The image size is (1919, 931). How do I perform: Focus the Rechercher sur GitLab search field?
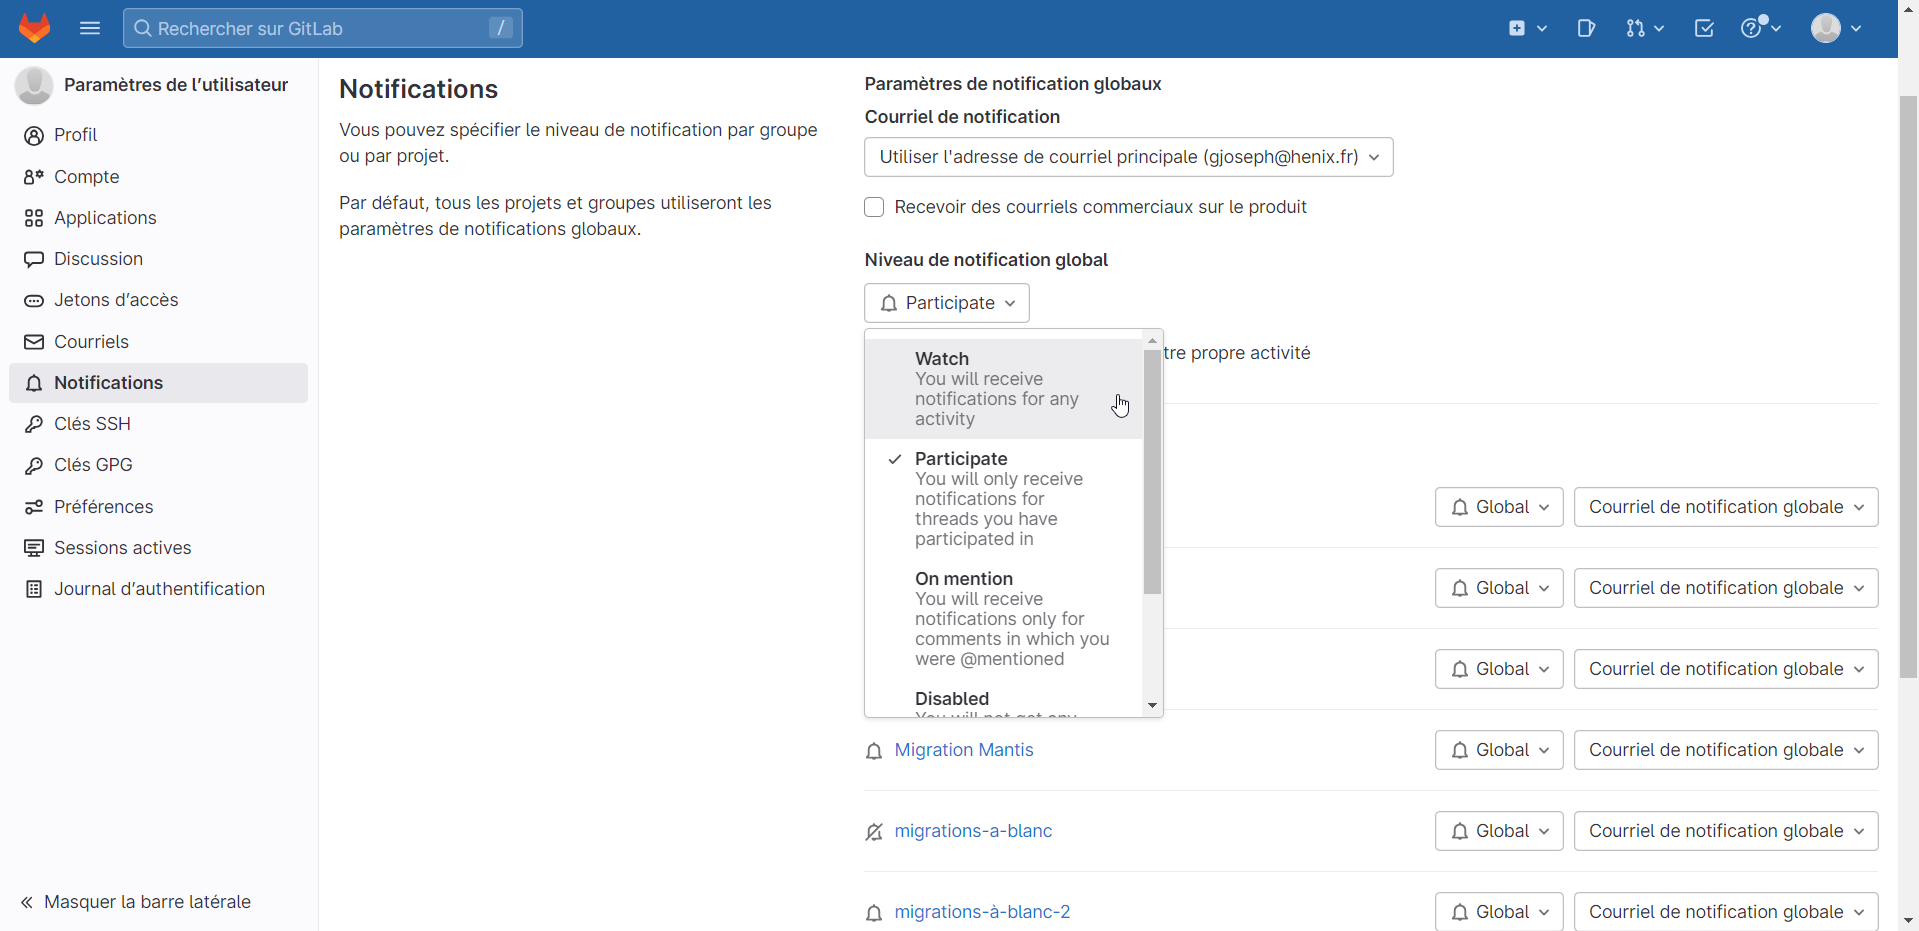[322, 28]
